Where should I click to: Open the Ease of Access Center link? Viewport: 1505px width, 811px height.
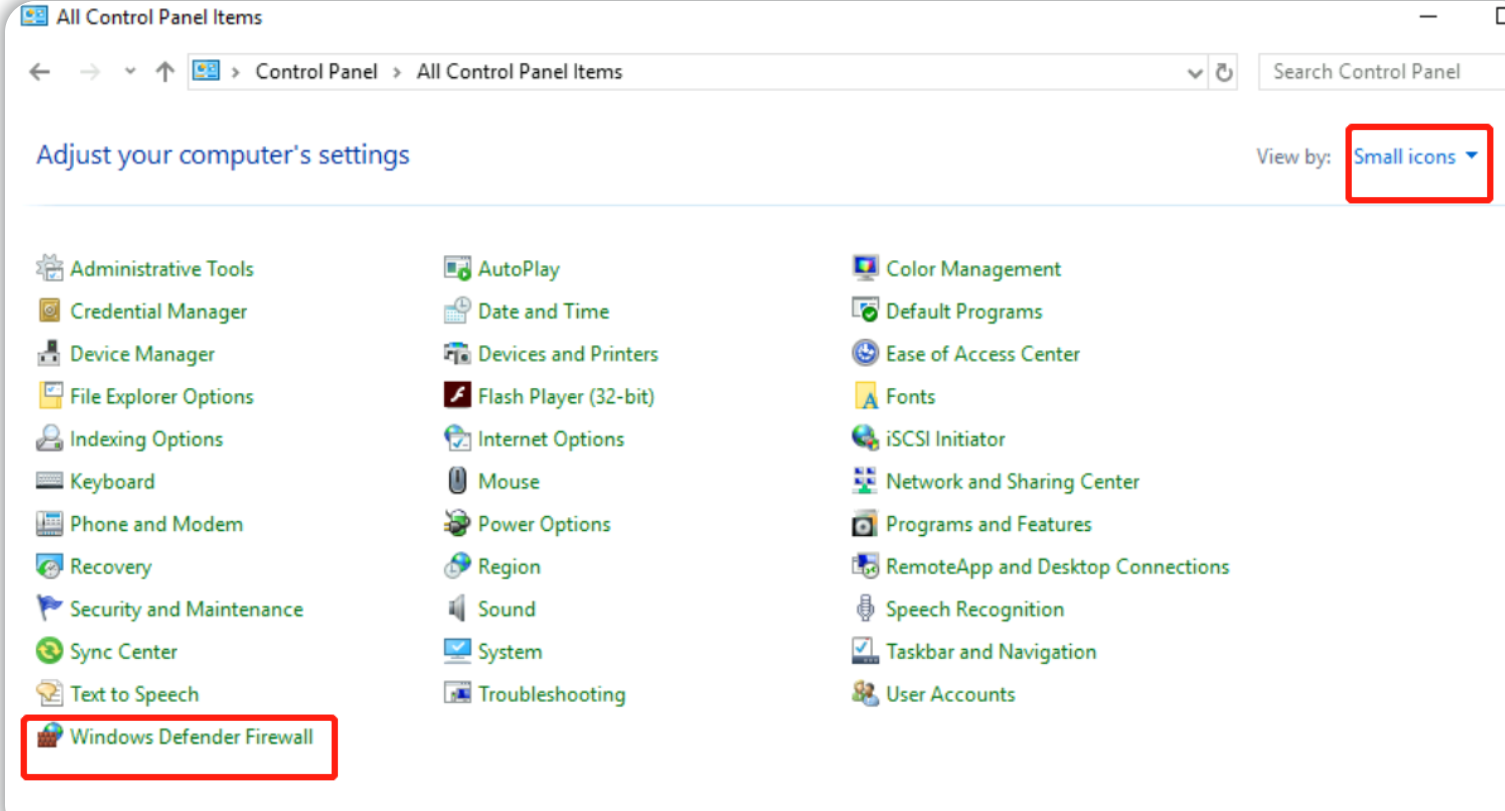click(983, 354)
